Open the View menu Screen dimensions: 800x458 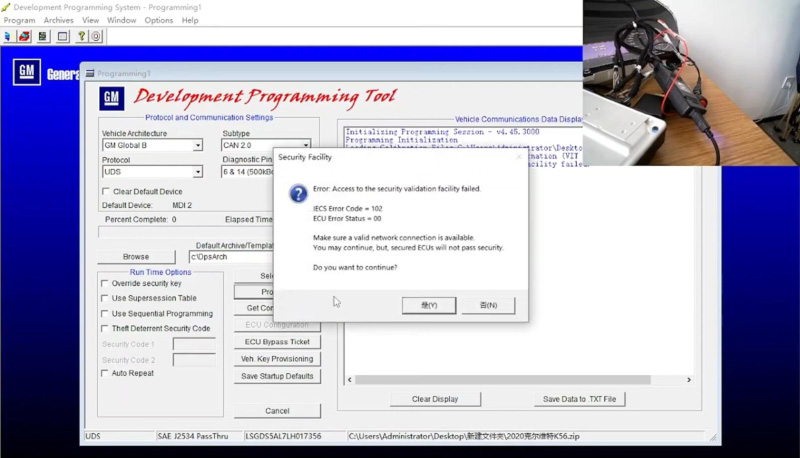click(90, 20)
